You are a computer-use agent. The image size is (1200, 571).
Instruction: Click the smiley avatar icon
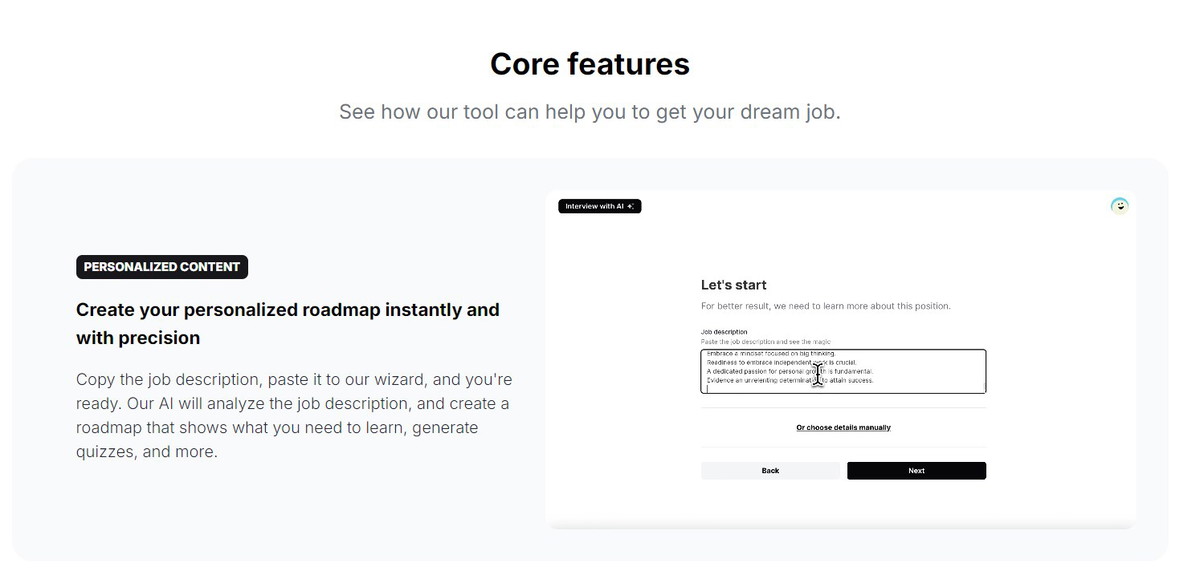(1120, 206)
